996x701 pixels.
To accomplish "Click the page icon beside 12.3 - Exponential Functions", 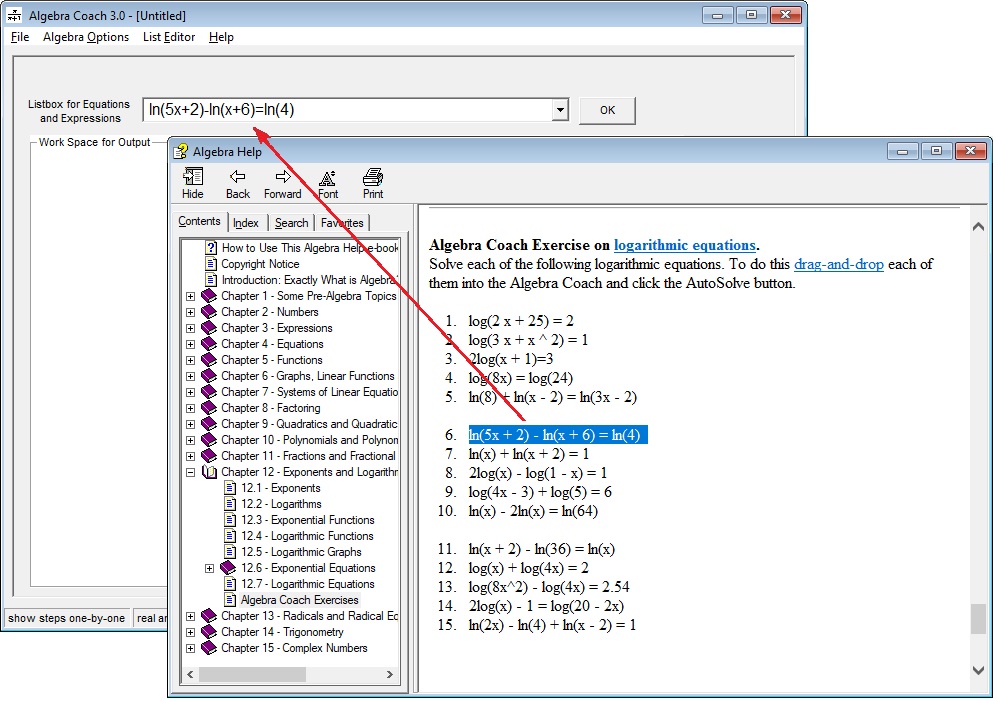I will point(231,520).
